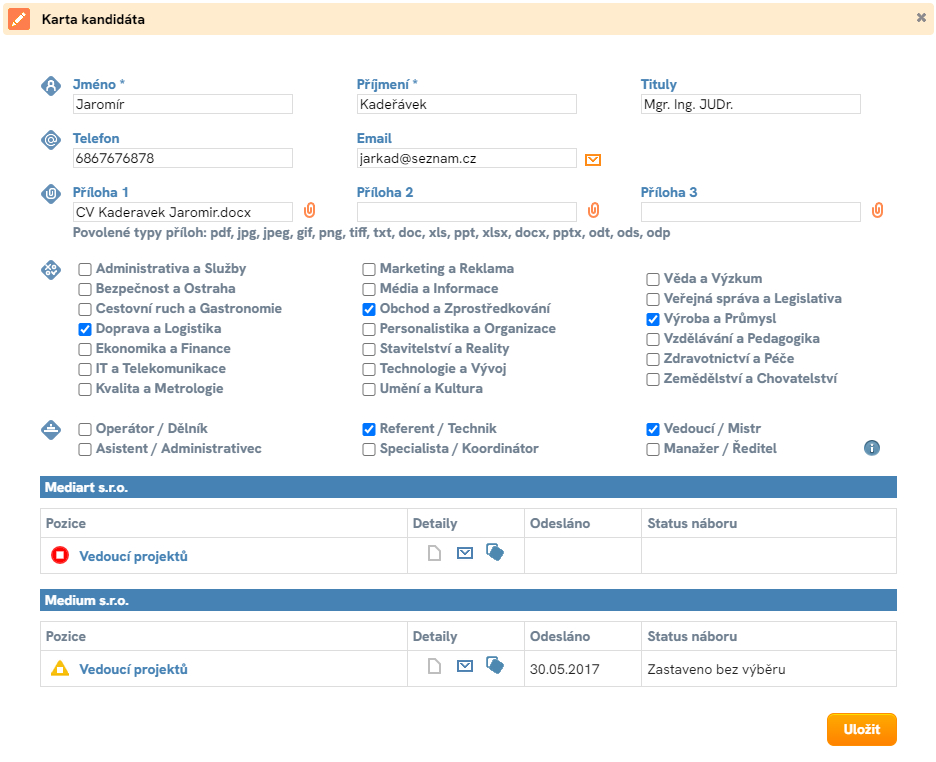The image size is (936, 762).
Task: Check the Marketing a Reklama checkbox
Action: pyautogui.click(x=370, y=269)
